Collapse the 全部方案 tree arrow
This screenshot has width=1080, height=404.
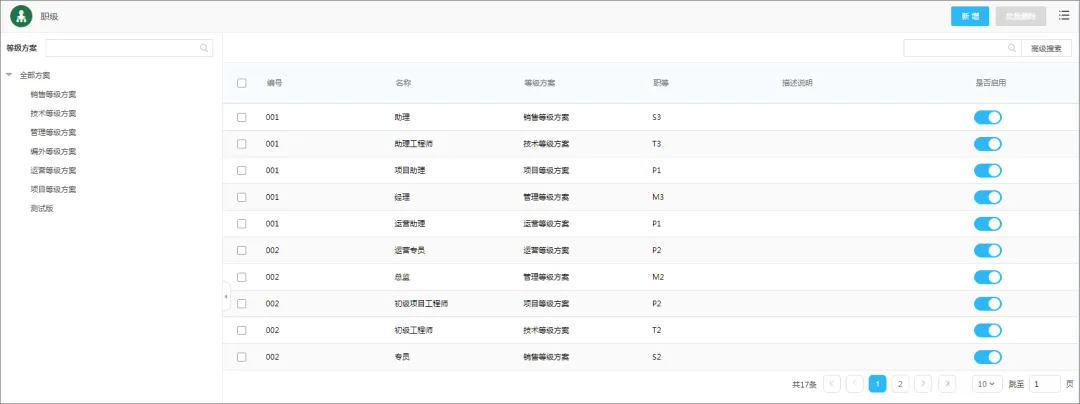[x=9, y=75]
